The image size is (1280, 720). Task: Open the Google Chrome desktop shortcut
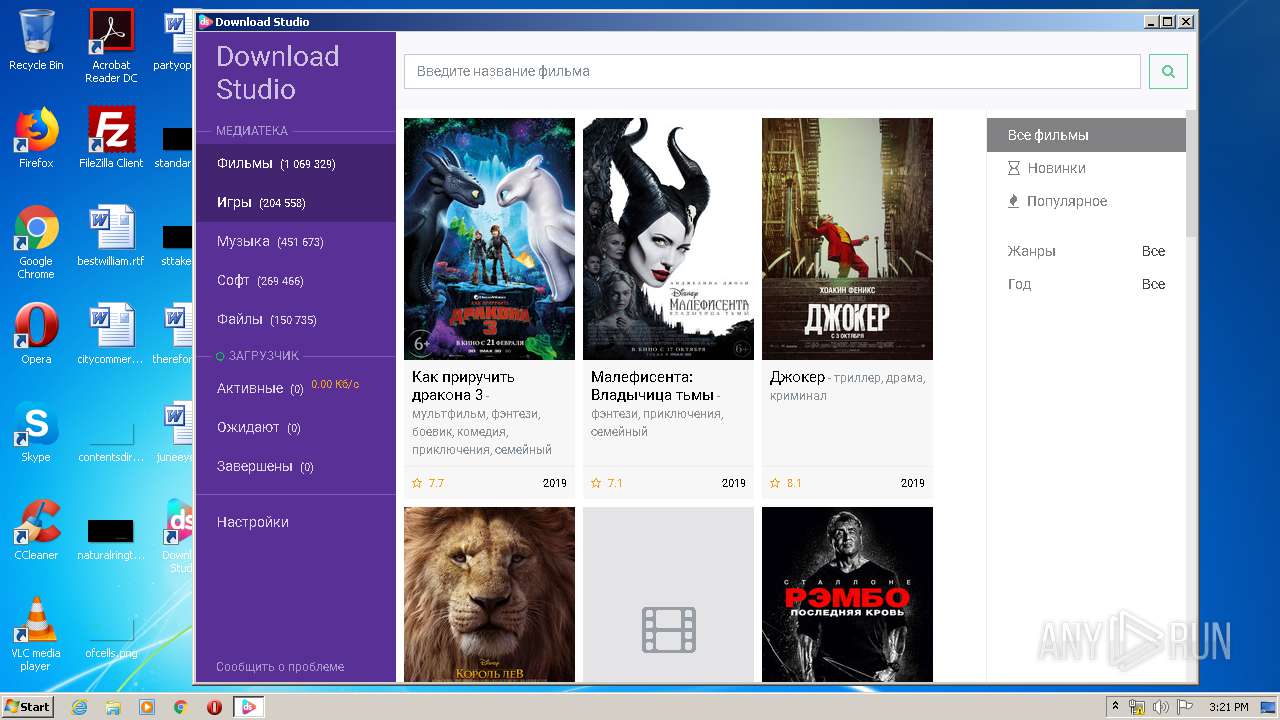tap(36, 241)
